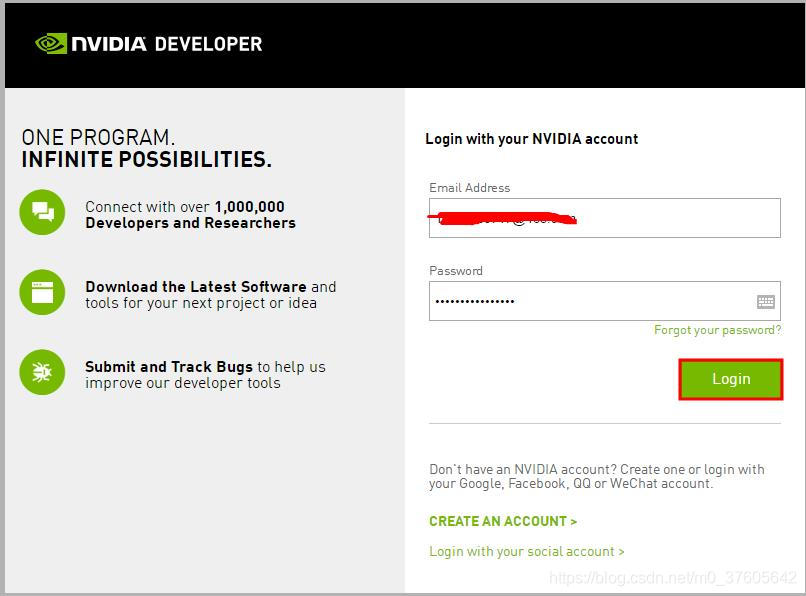This screenshot has height=596, width=806.
Task: Click the Don't have an NVIDIA account text
Action: pyautogui.click(x=597, y=476)
